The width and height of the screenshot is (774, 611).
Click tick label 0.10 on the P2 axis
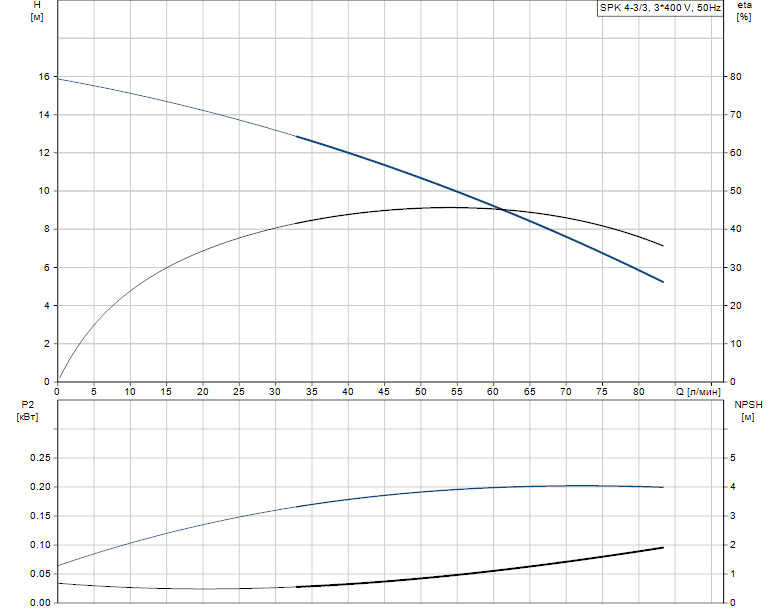point(39,545)
